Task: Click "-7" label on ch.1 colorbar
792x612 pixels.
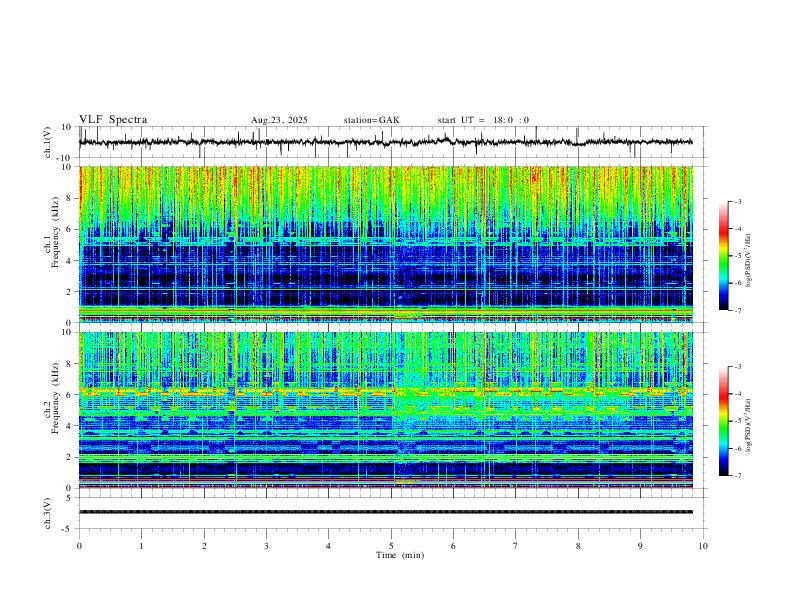Action: pyautogui.click(x=738, y=310)
